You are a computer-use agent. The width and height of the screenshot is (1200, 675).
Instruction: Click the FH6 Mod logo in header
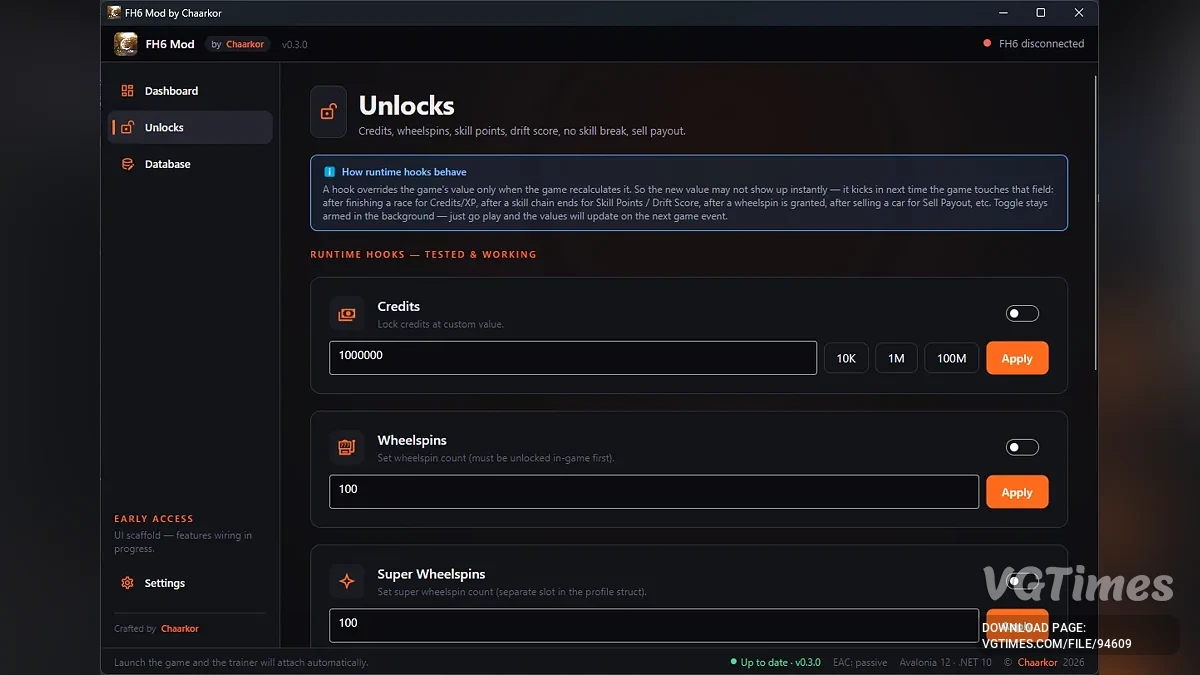point(126,44)
